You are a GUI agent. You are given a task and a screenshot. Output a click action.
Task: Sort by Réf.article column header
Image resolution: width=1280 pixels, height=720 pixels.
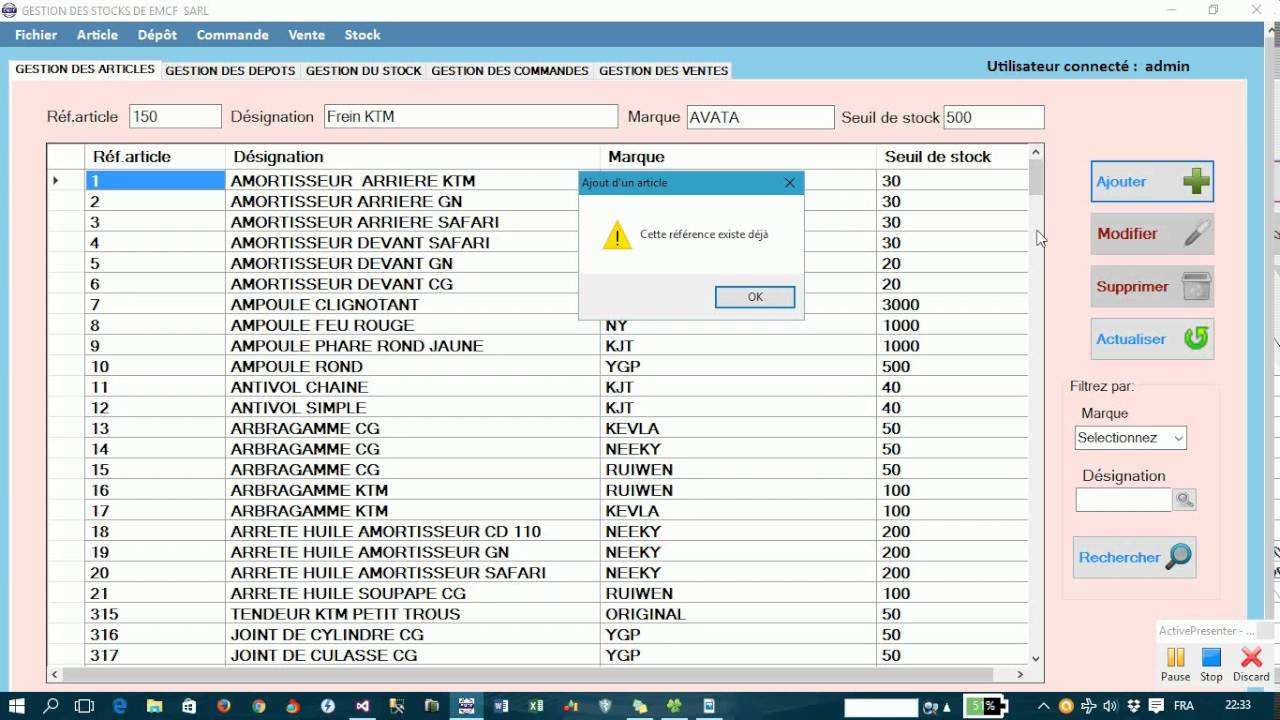(155, 157)
